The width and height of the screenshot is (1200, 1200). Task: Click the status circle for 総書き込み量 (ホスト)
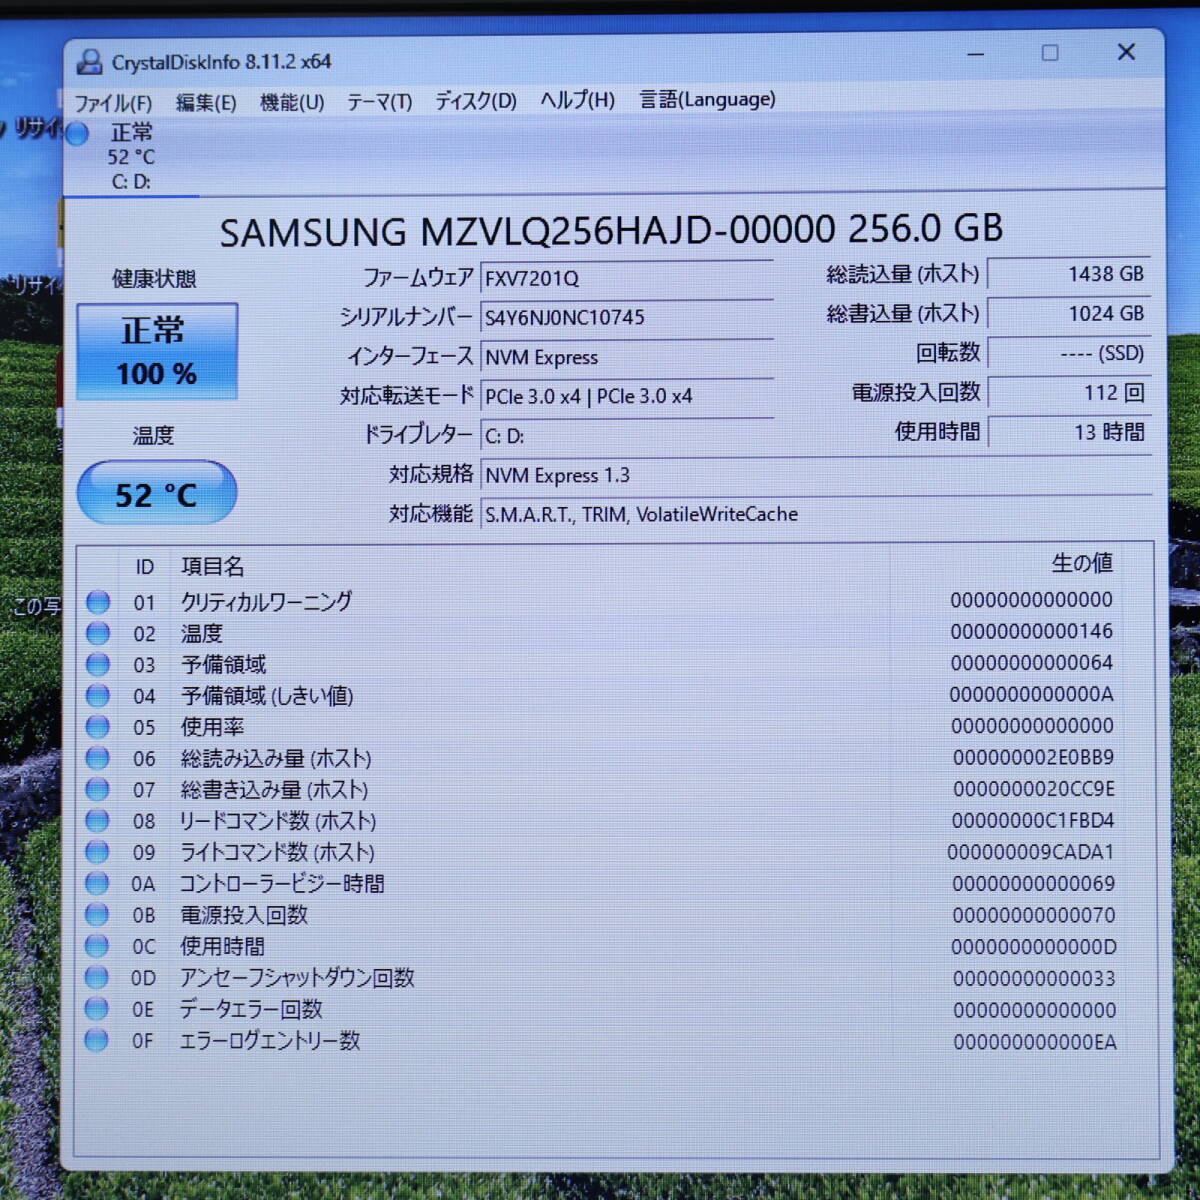click(x=98, y=789)
